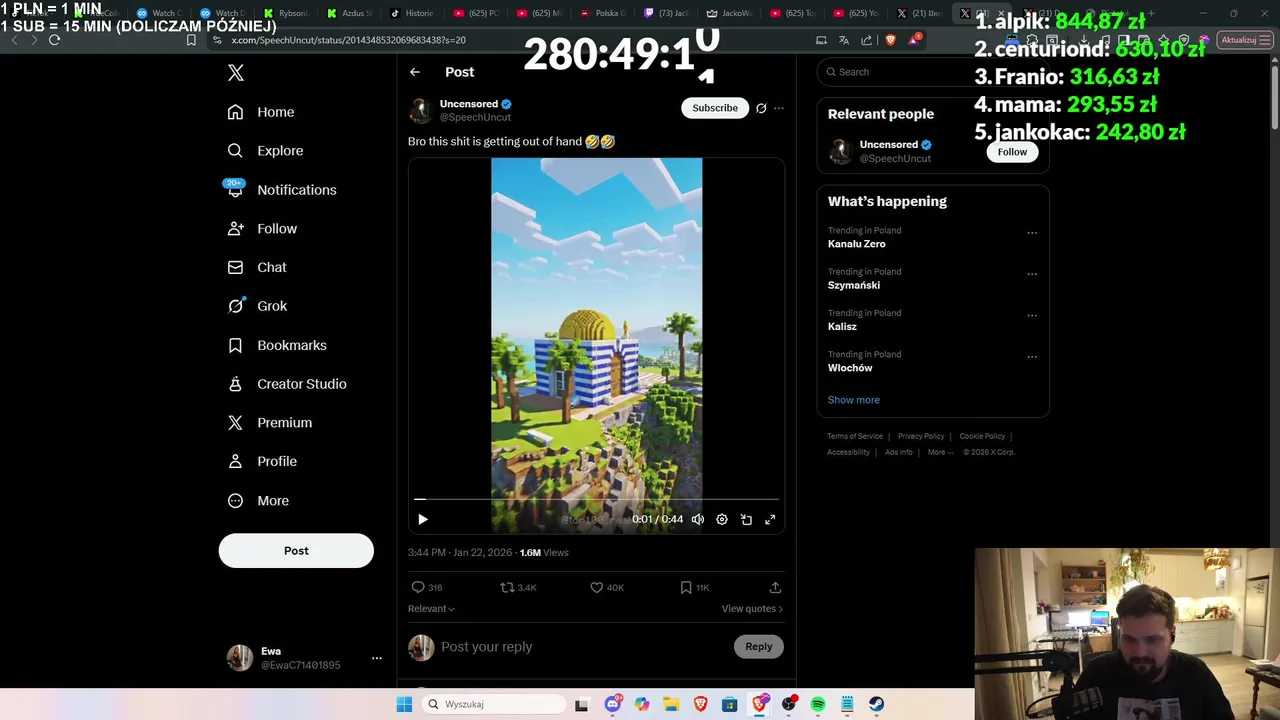
Task: Click the translate icon in the address bar
Action: click(844, 40)
